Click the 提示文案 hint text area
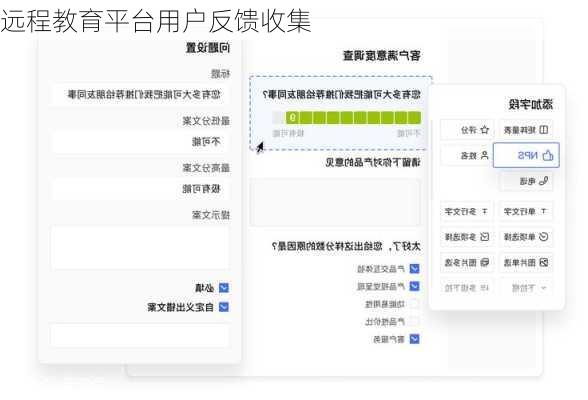This screenshot has height=400, width=588. click(140, 247)
